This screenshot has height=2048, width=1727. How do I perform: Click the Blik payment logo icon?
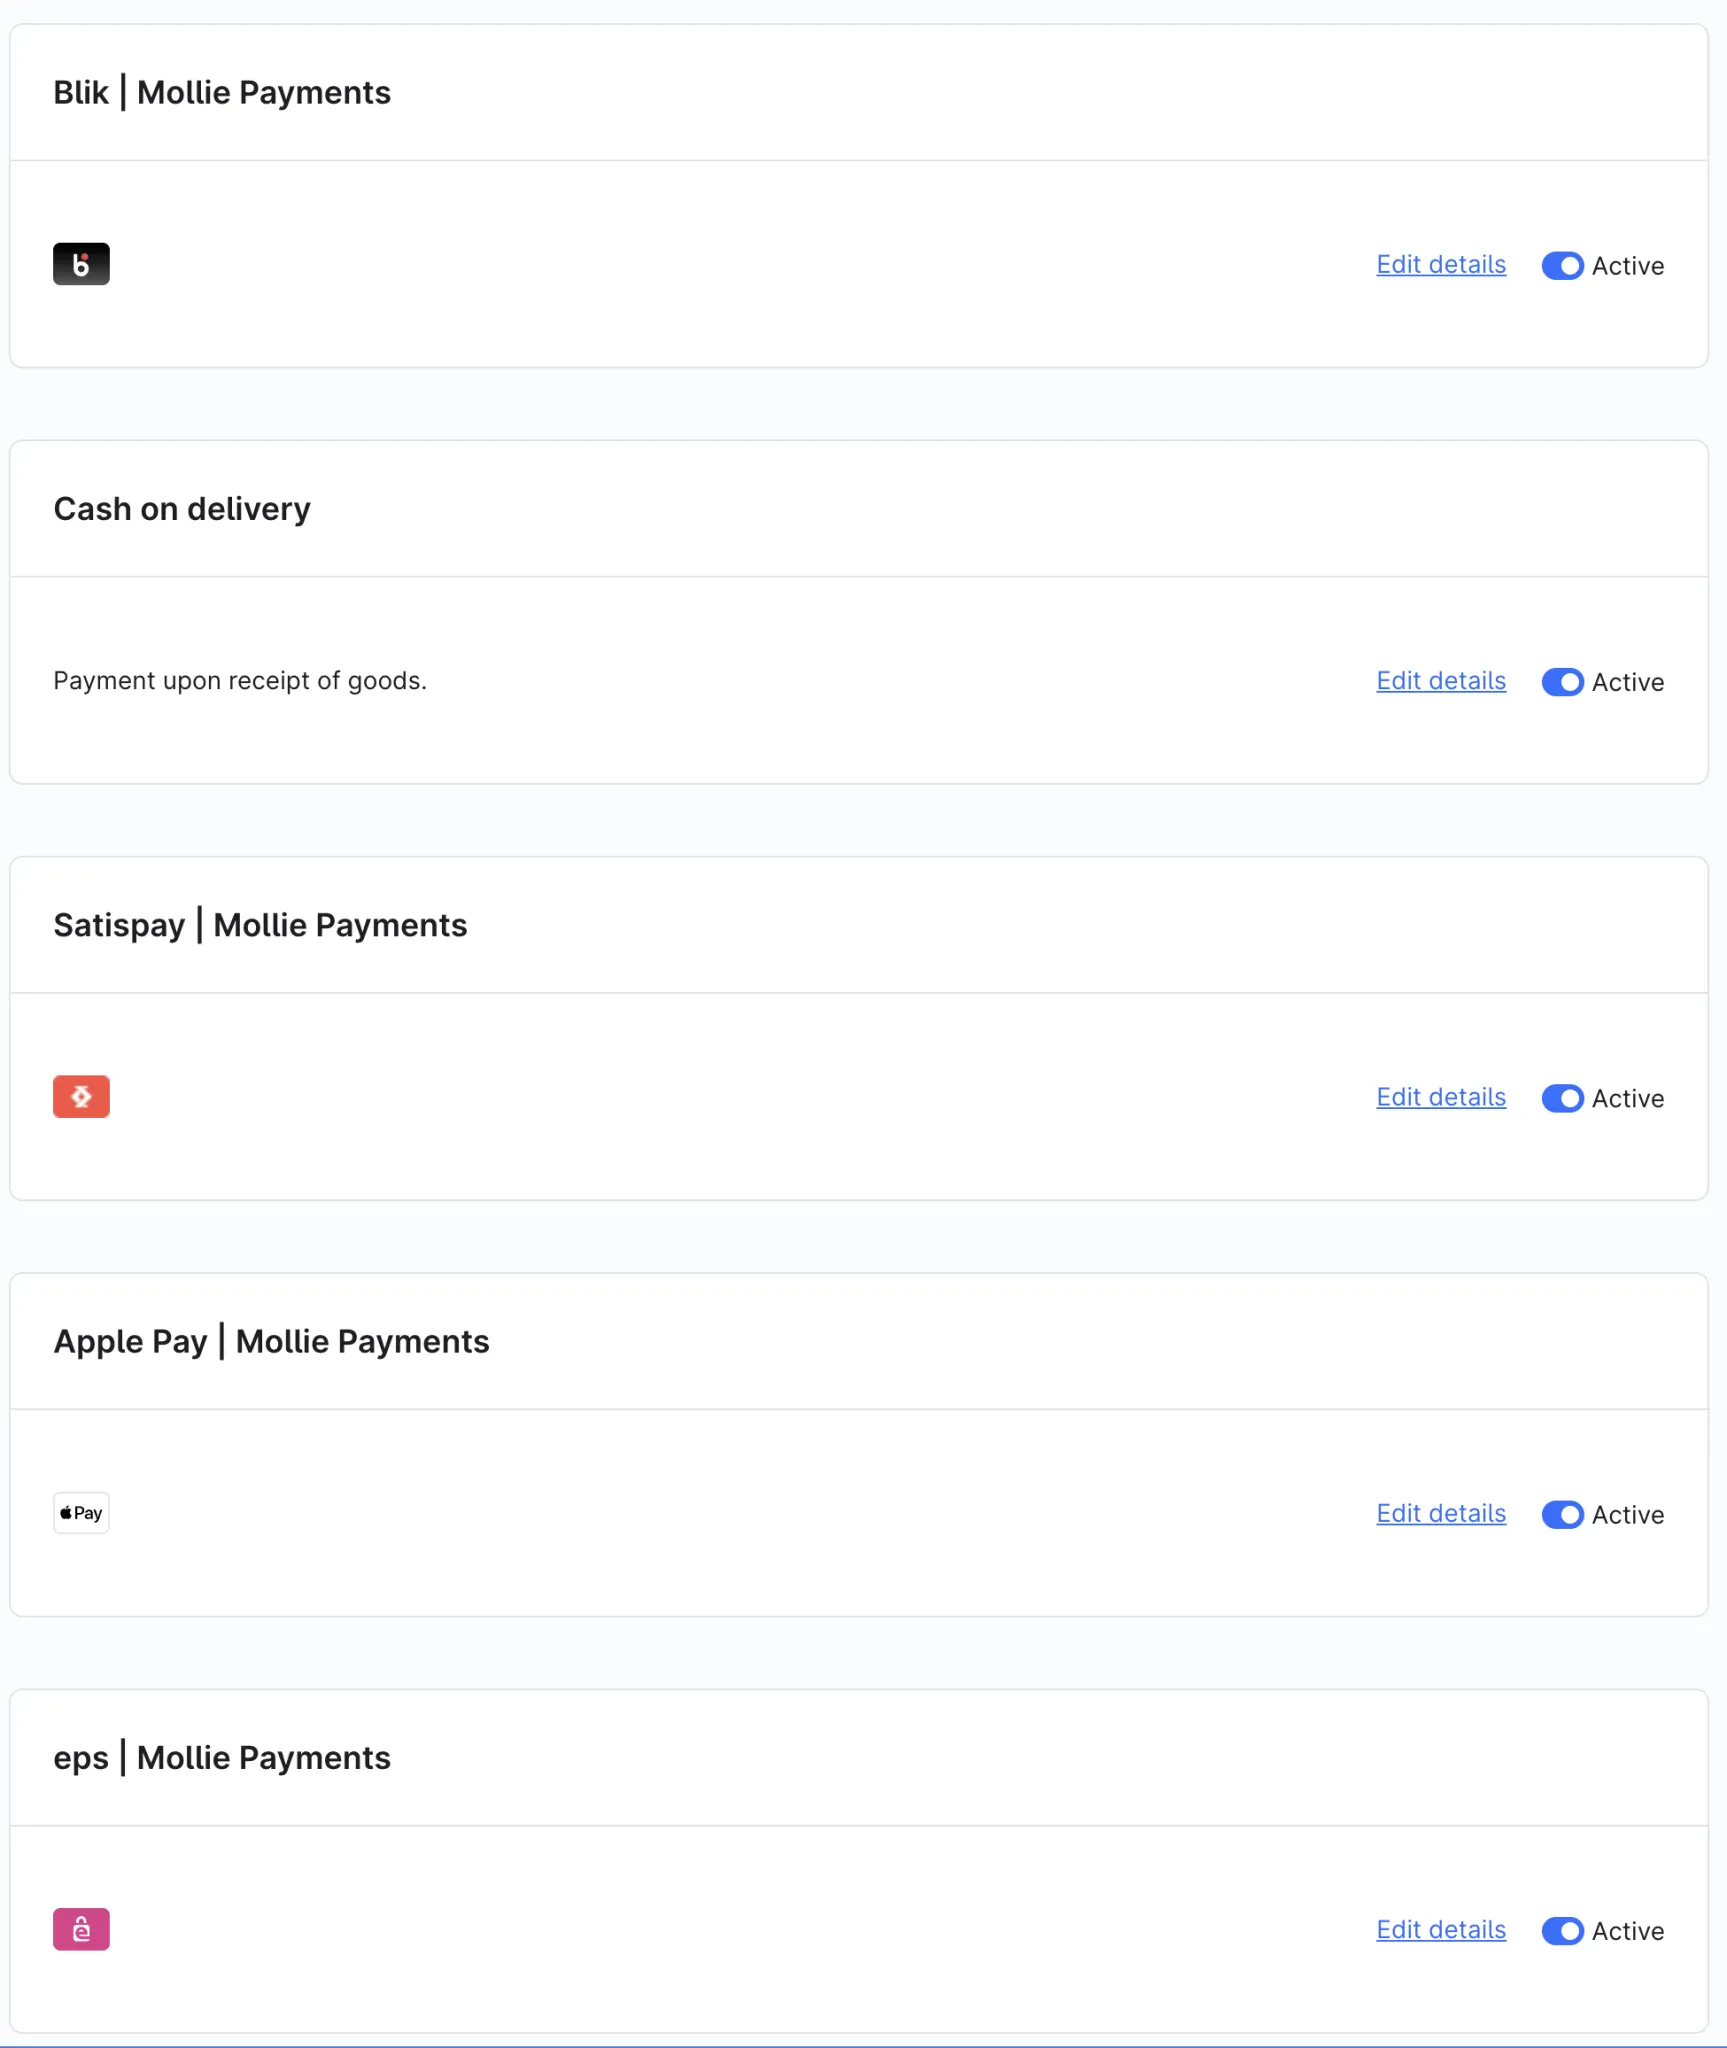[81, 264]
